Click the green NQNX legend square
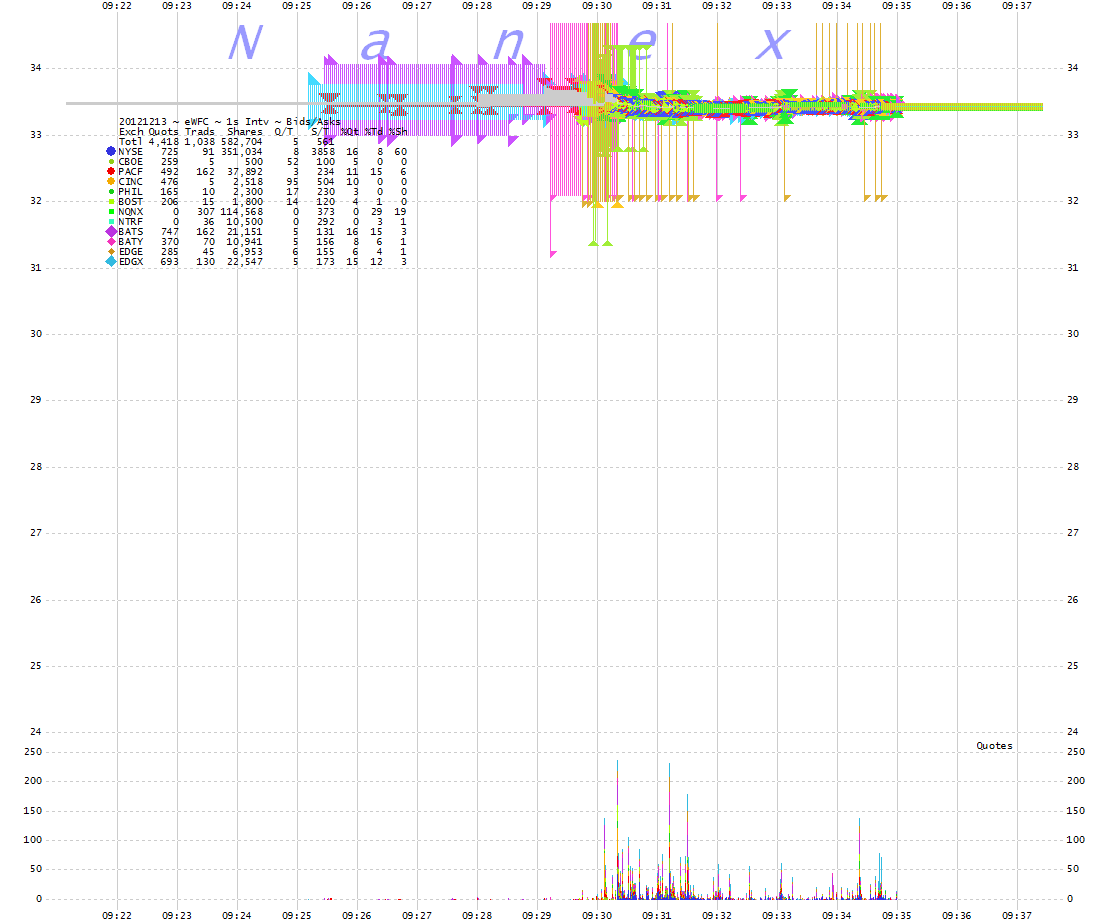 click(x=111, y=211)
